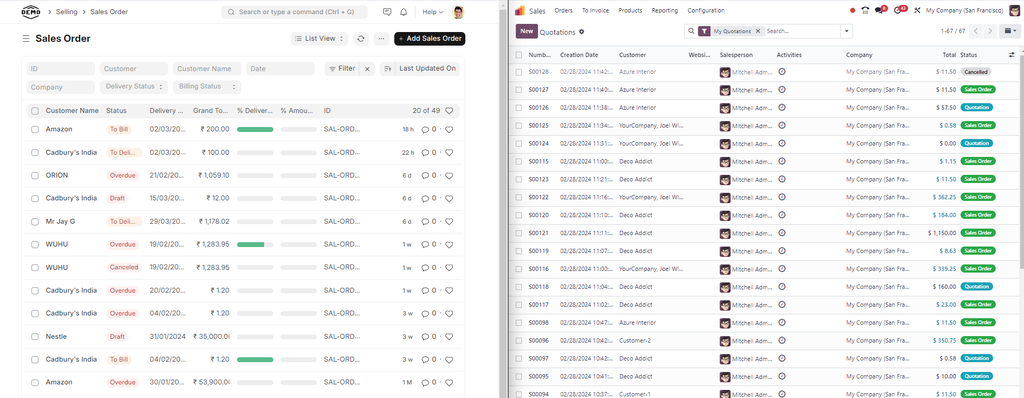The height and width of the screenshot is (398, 1024).
Task: Go to next page in Odoo pager
Action: pyautogui.click(x=991, y=31)
